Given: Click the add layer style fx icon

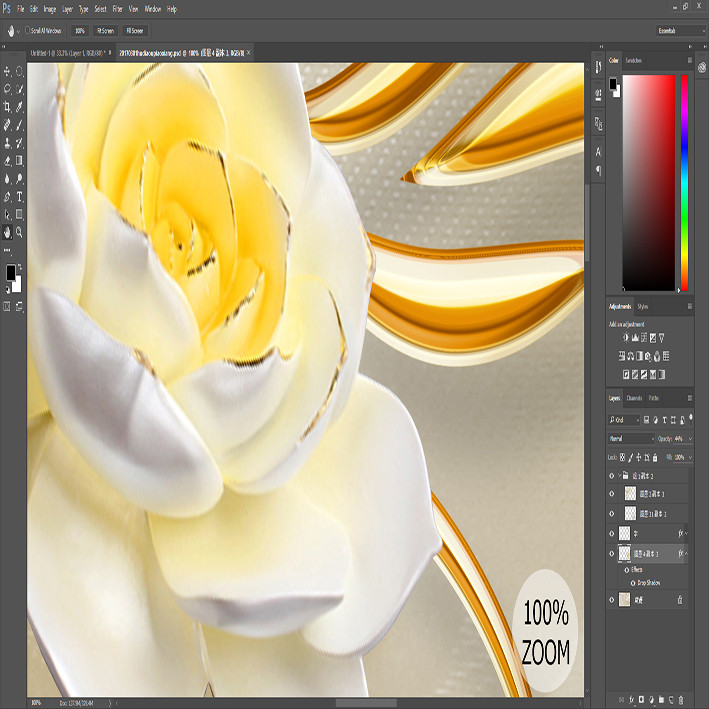Looking at the screenshot, I should click(x=632, y=700).
